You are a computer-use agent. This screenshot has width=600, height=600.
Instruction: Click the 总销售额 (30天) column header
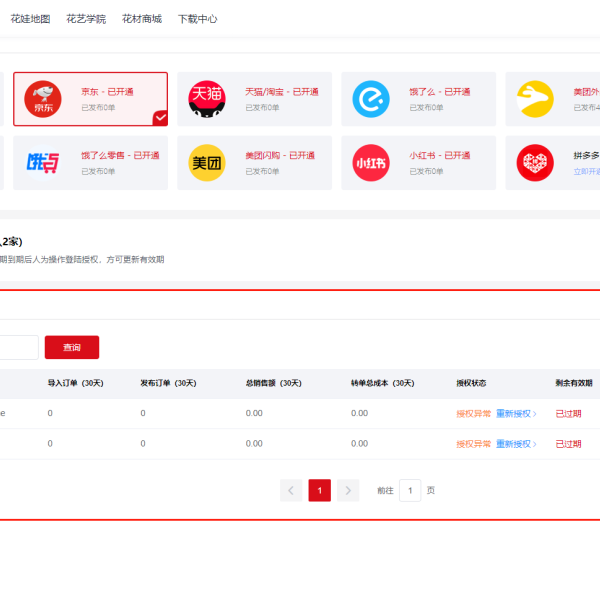[x=274, y=383]
